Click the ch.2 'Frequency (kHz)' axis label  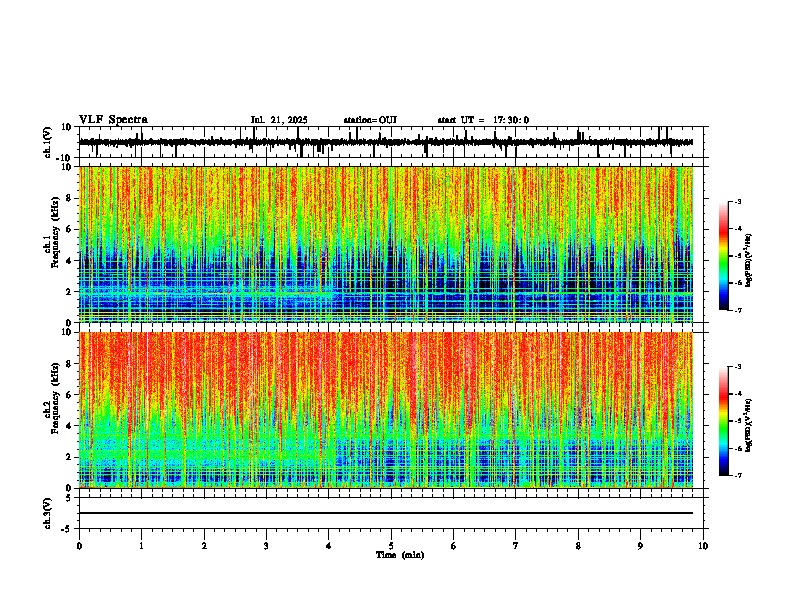pyautogui.click(x=55, y=398)
